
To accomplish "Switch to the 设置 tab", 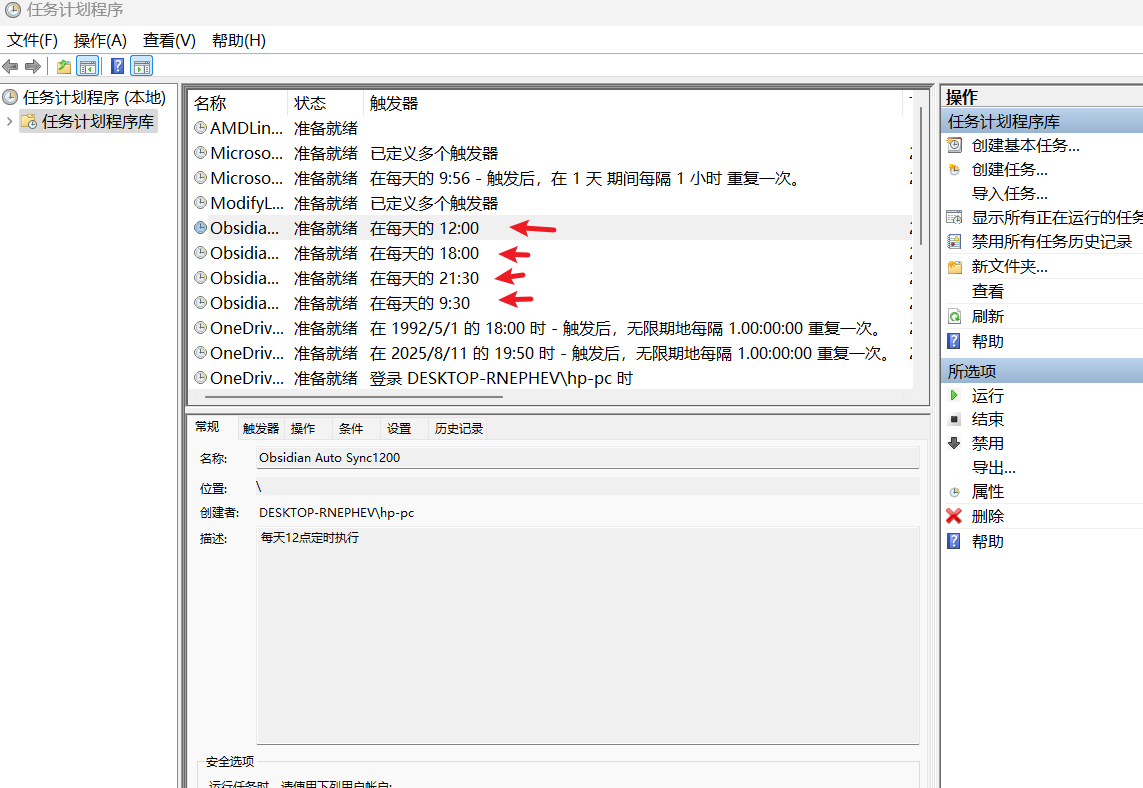I will pos(399,429).
